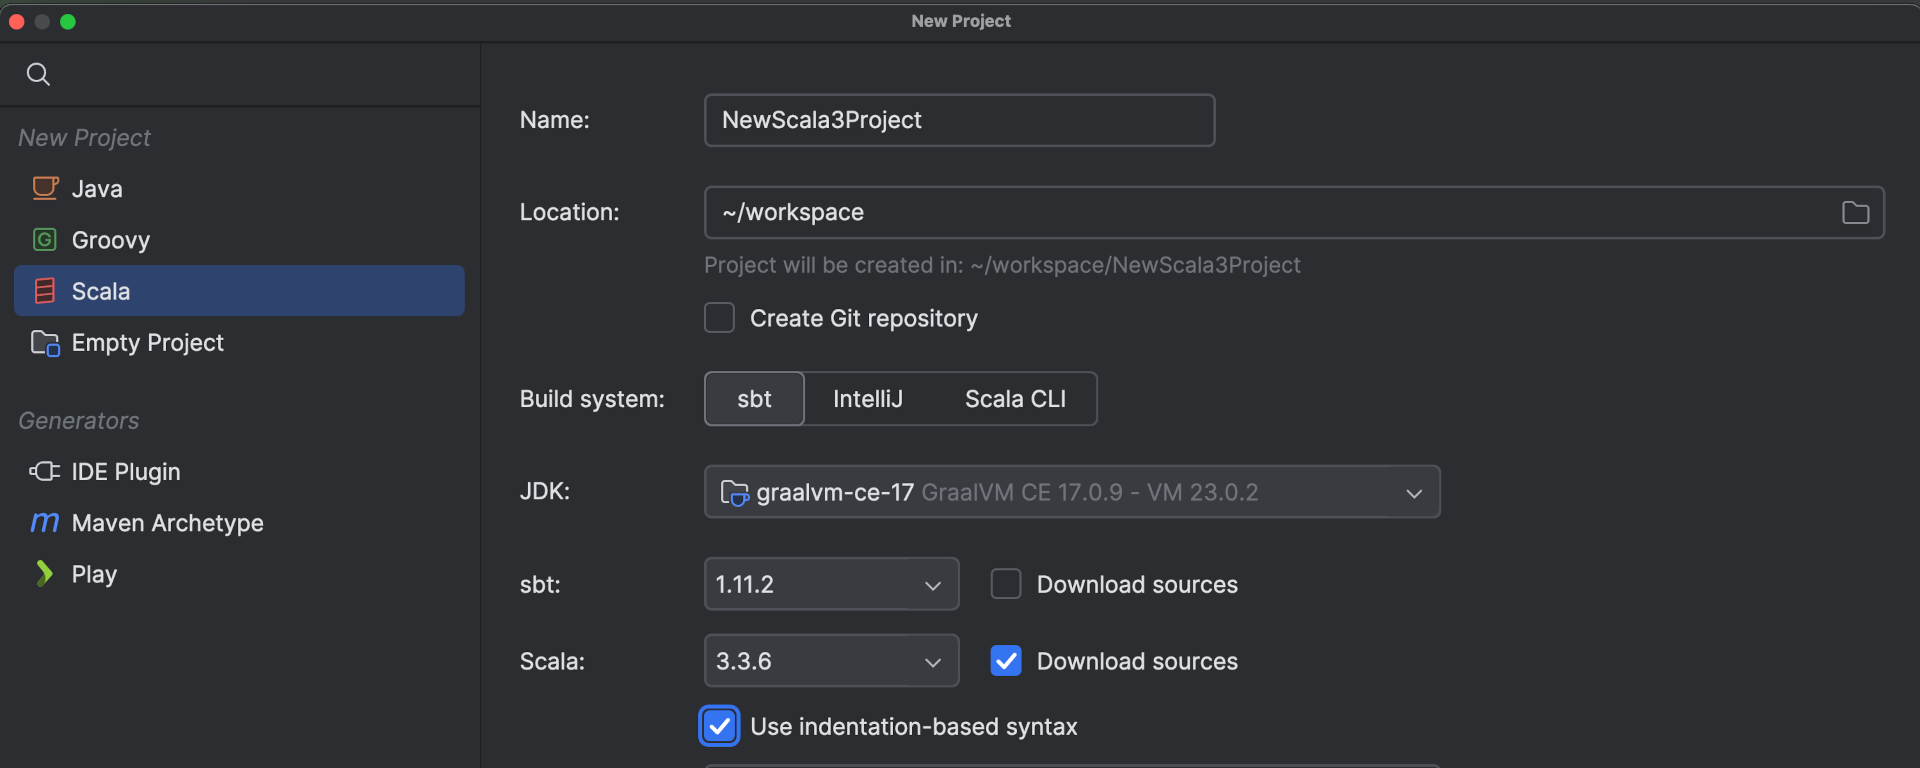This screenshot has width=1920, height=768.
Task: Open Play generator
Action: coord(239,574)
